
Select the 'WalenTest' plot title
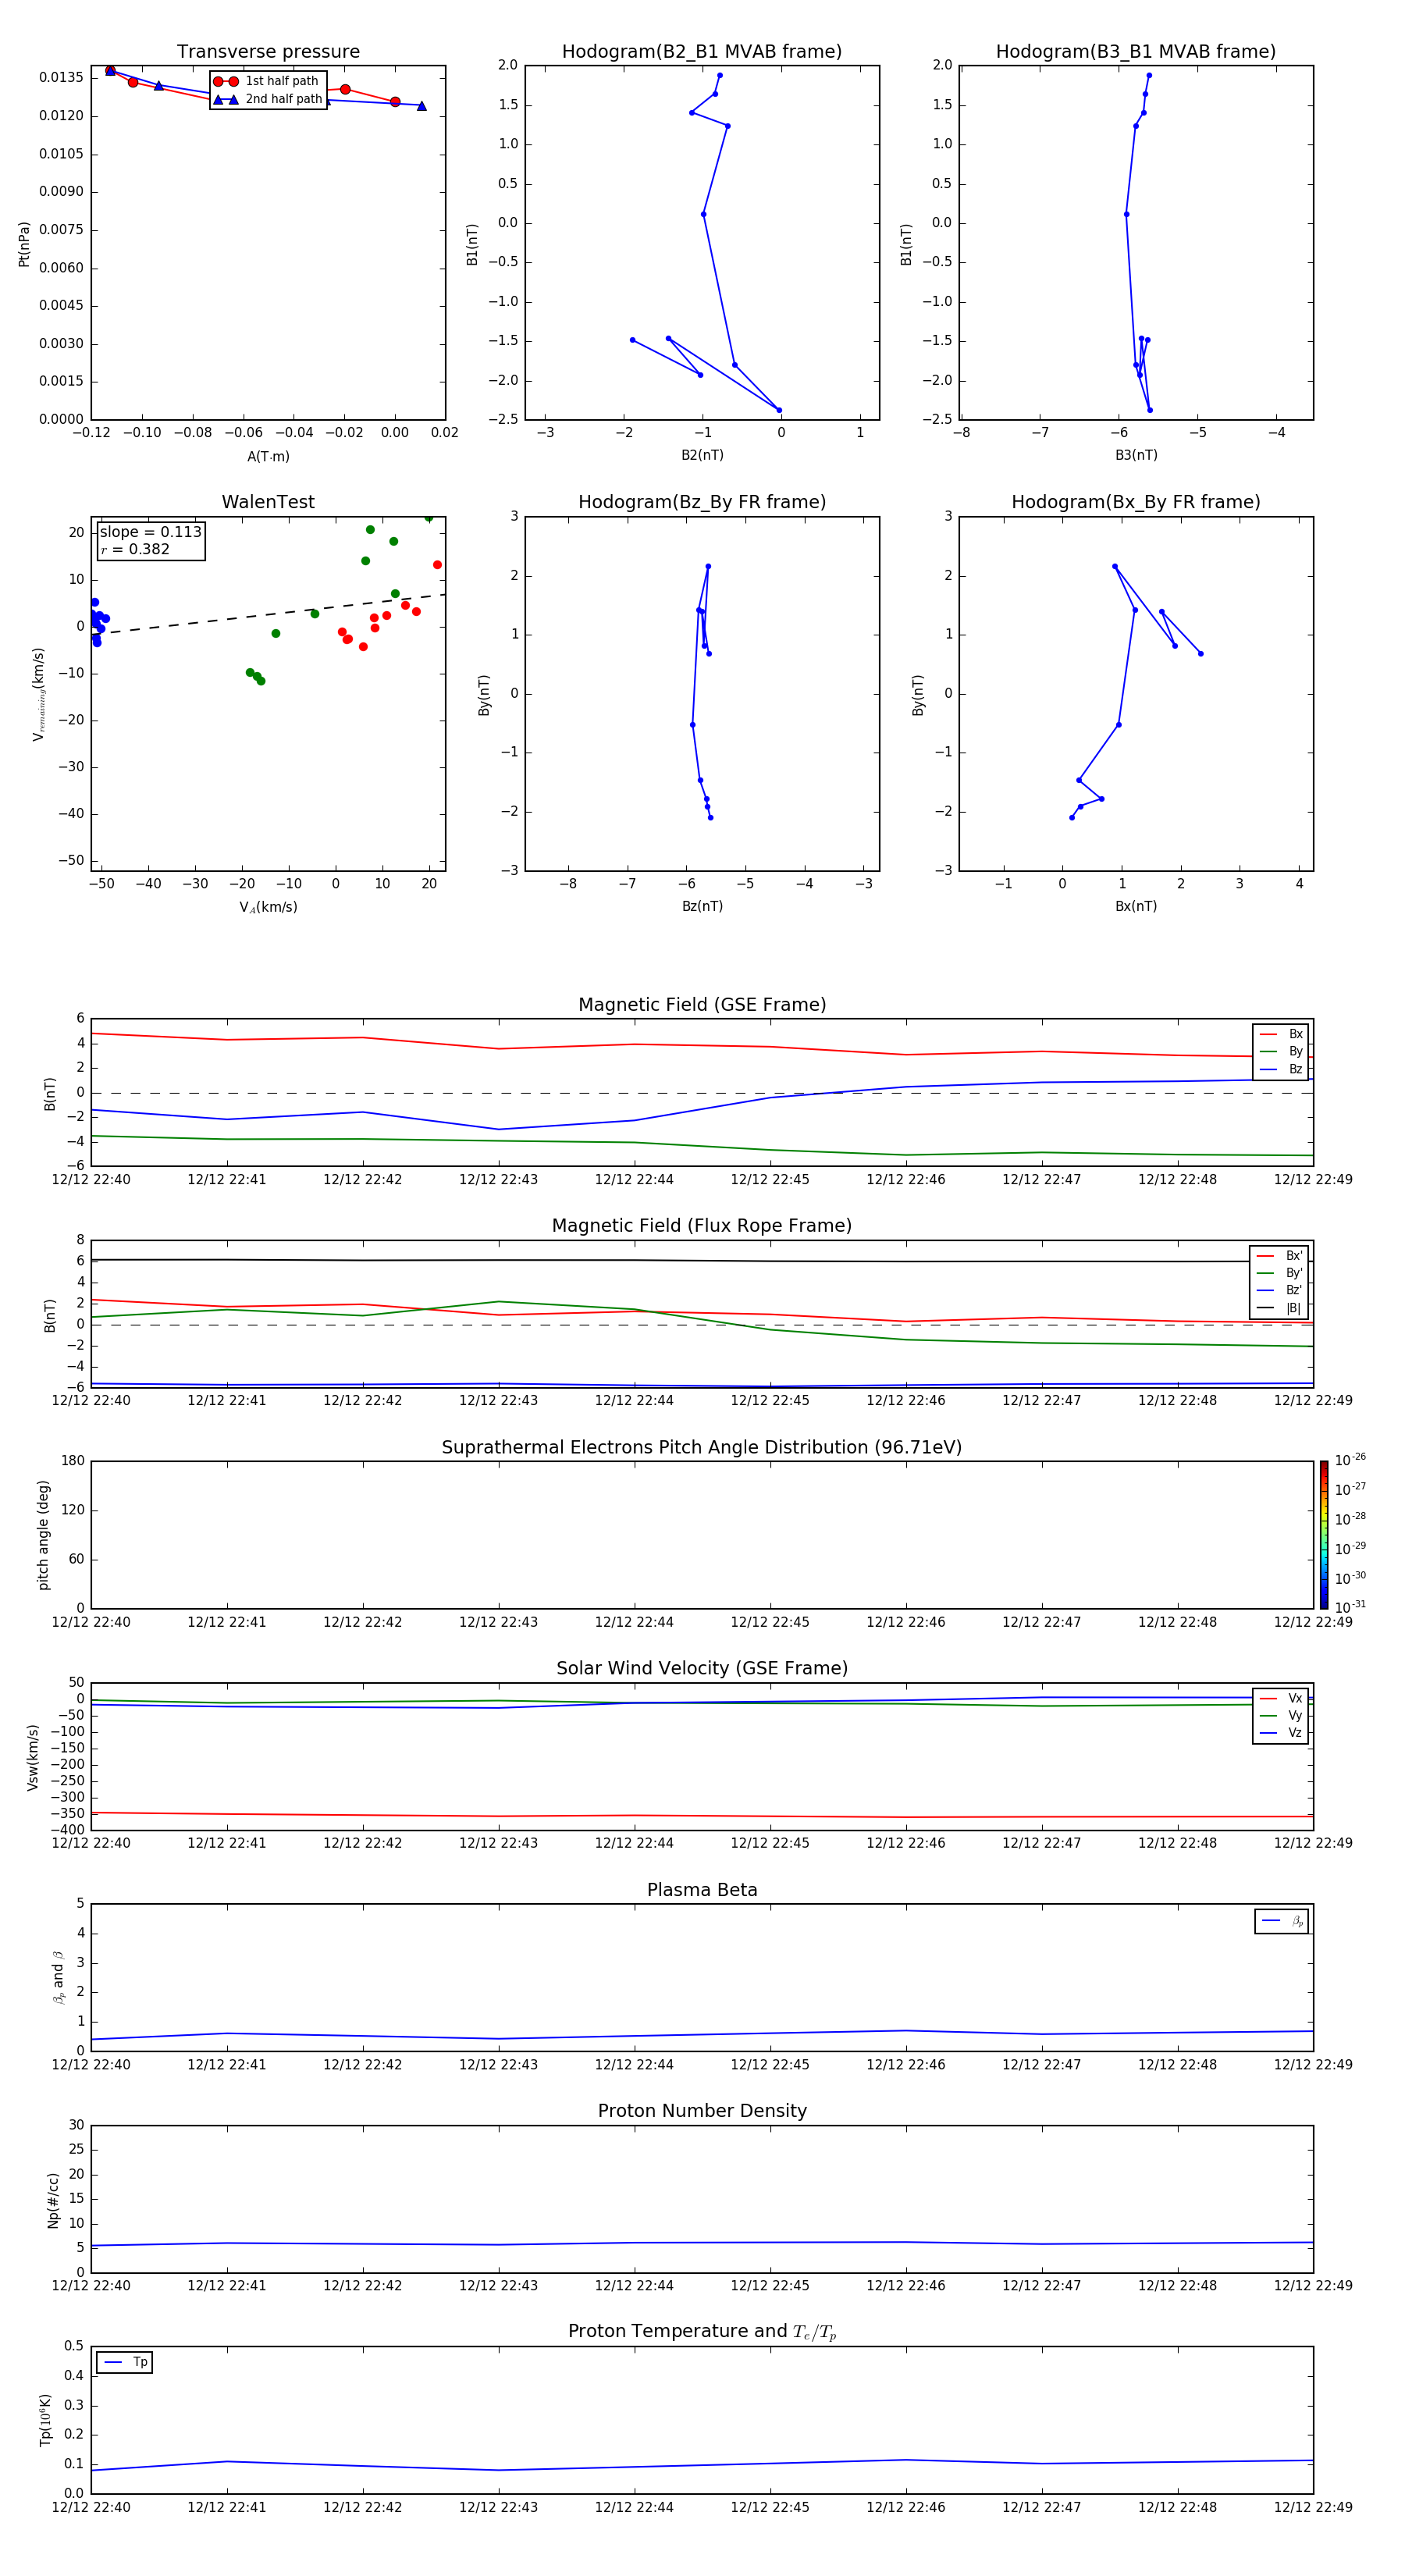pos(268,502)
